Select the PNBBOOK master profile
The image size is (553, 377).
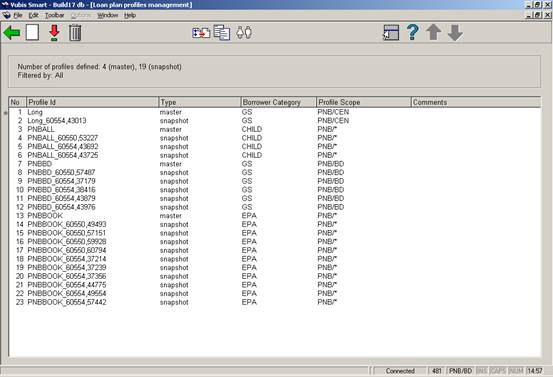coord(275,216)
